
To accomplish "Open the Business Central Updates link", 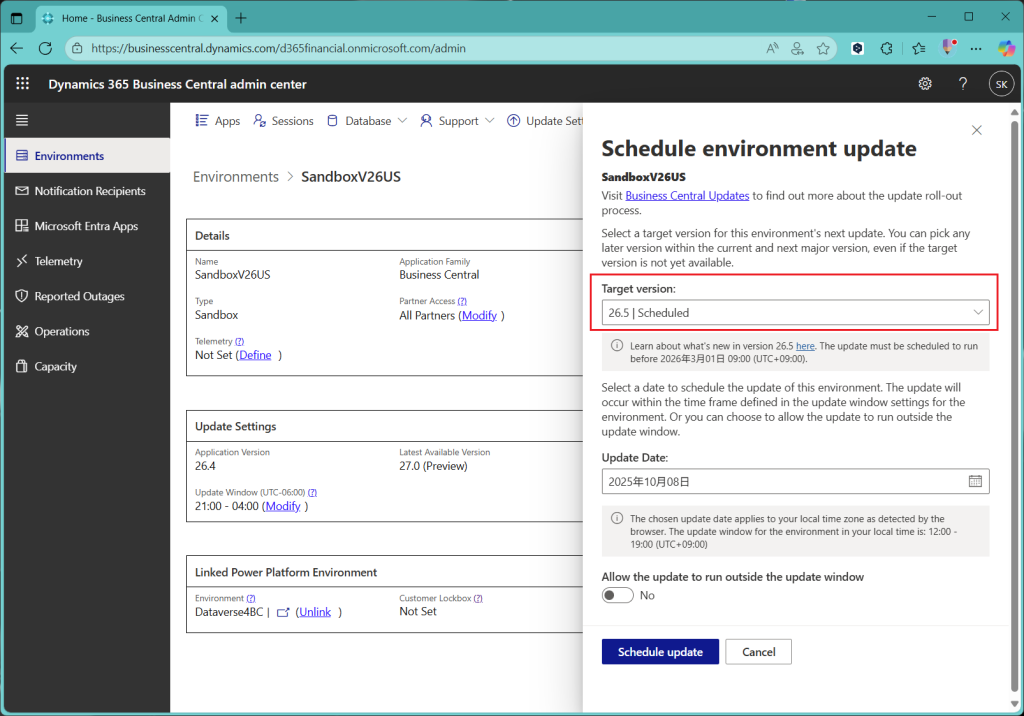I will coord(687,196).
